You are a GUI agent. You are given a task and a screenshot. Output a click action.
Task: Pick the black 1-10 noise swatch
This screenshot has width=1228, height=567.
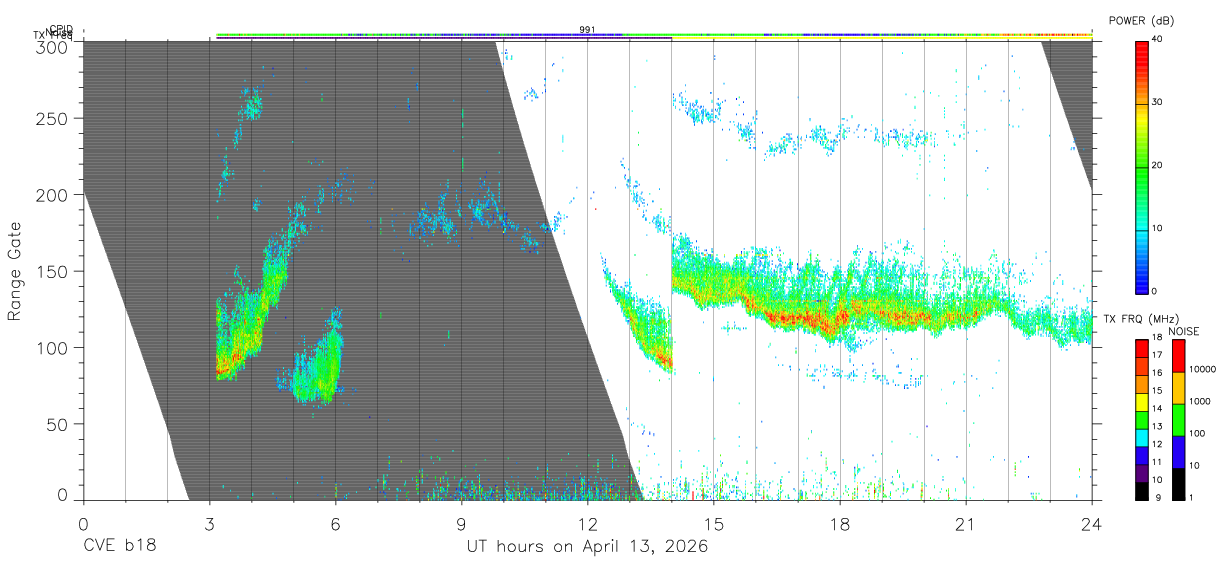(x=1178, y=484)
